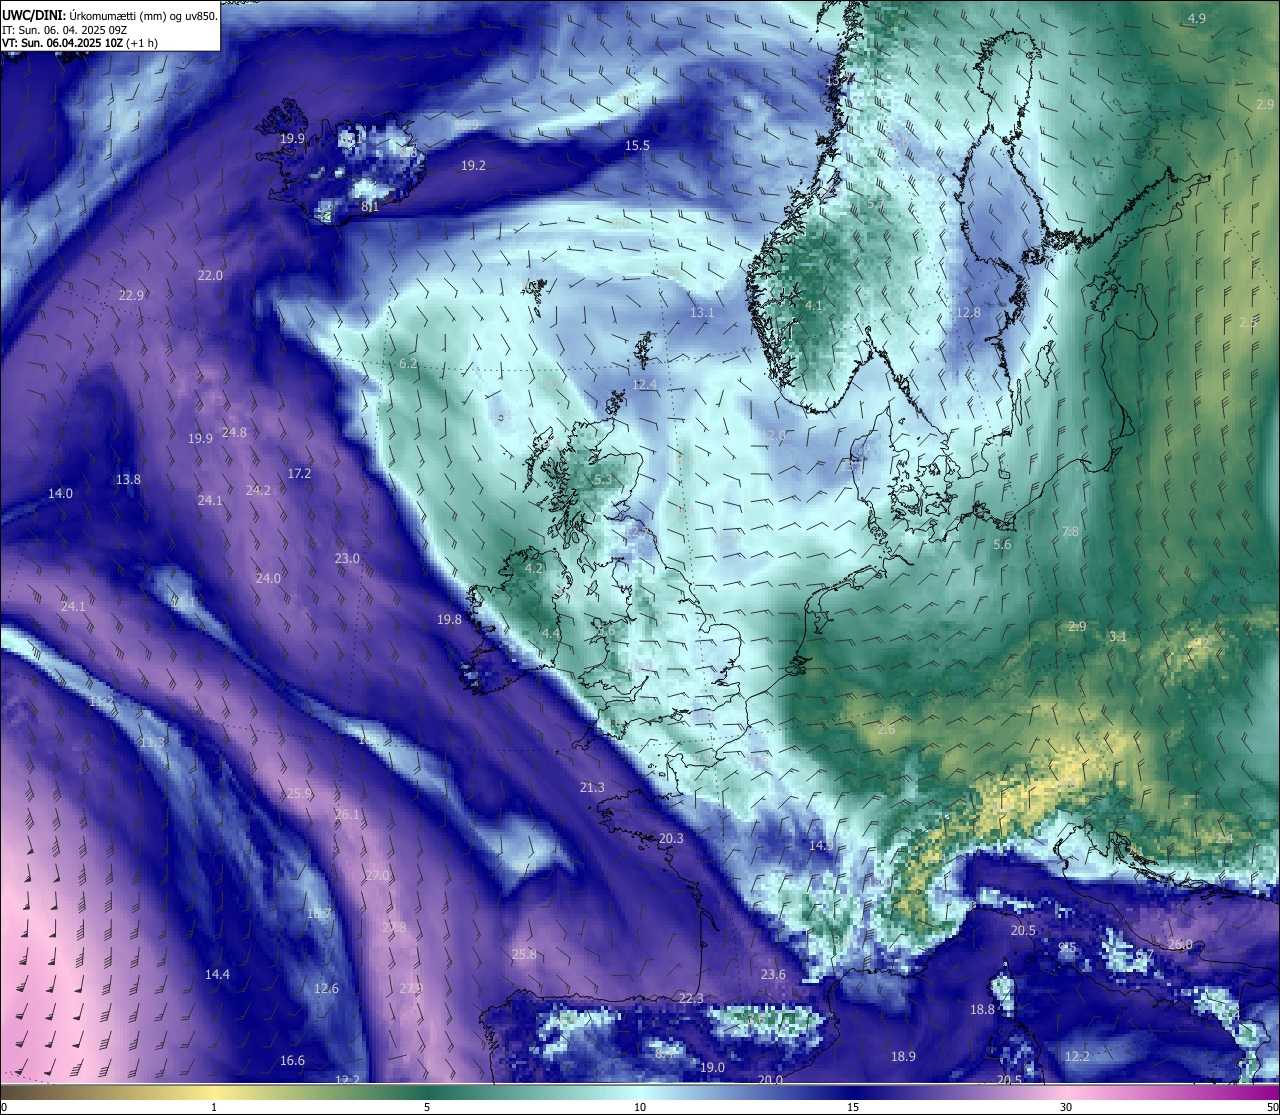Click the 22.9 value on the map
Screen dimensions: 1280x1115
click(131, 296)
